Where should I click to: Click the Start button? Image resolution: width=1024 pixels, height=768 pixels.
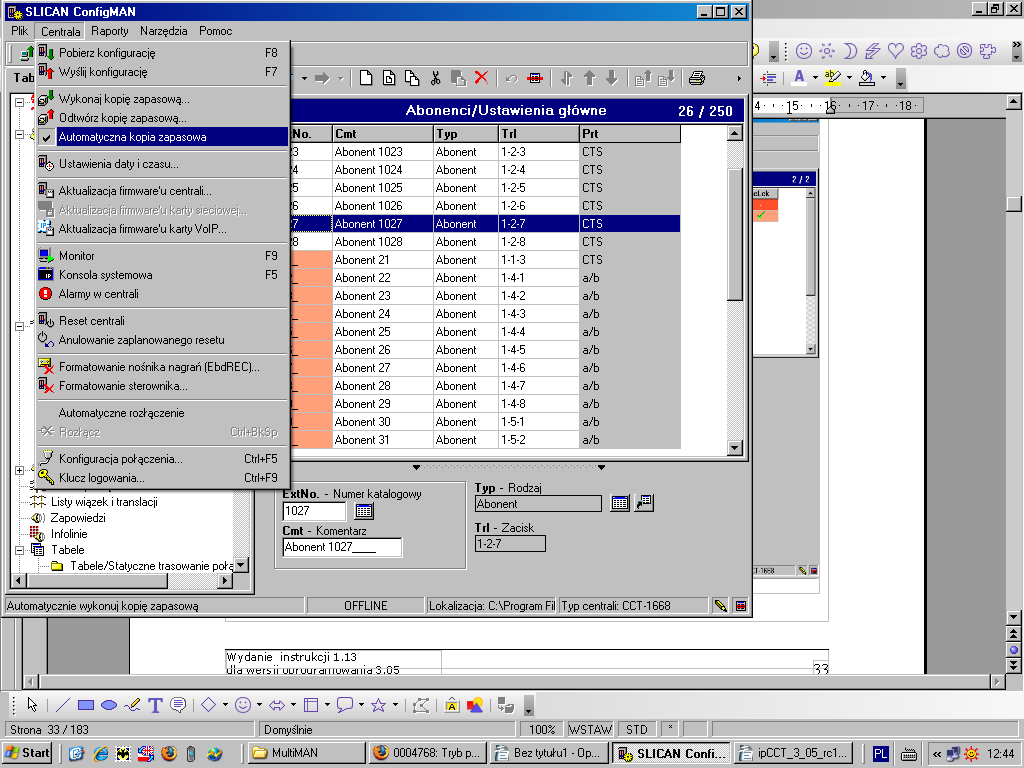click(28, 753)
